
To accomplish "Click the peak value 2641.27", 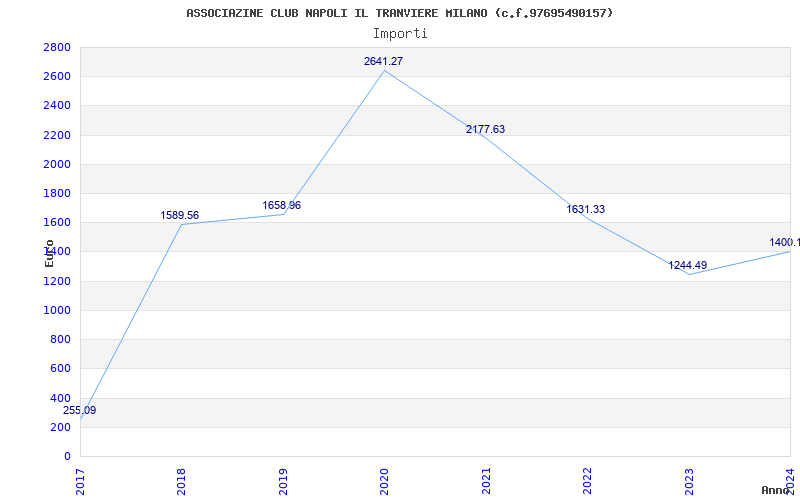I will coord(383,61).
